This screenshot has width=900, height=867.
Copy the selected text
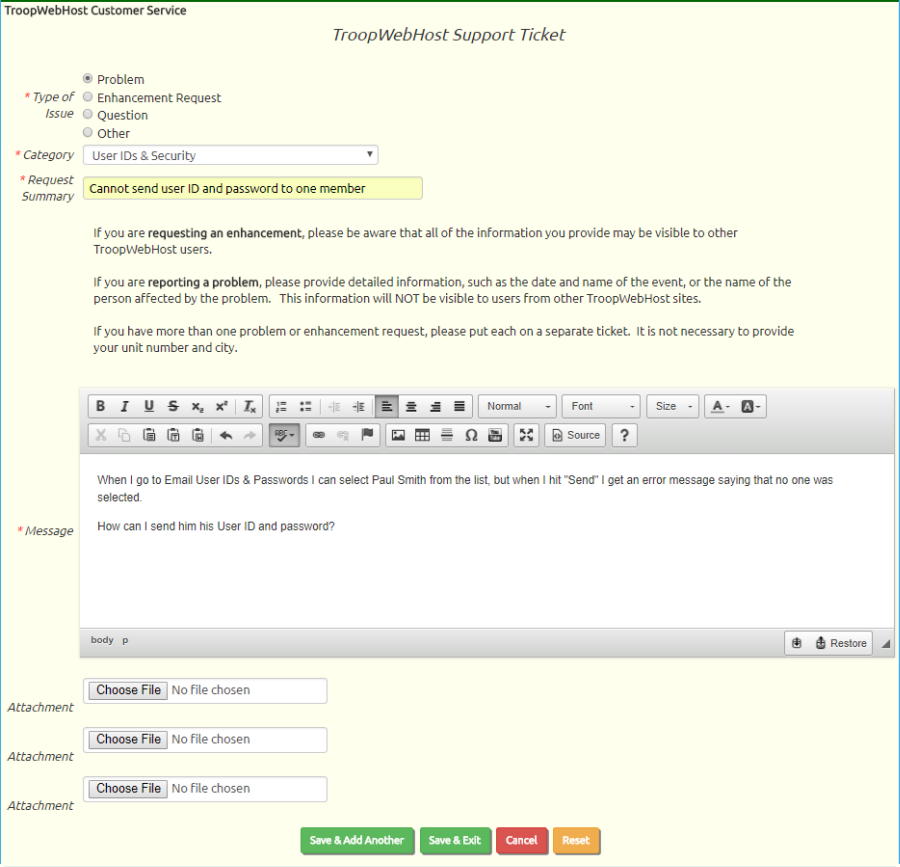(125, 435)
